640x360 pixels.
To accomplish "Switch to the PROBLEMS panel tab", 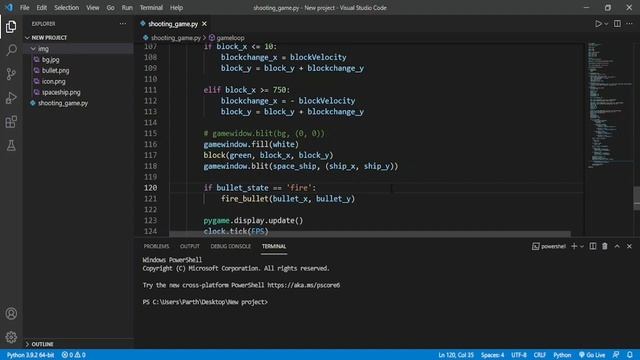I will pyautogui.click(x=156, y=246).
